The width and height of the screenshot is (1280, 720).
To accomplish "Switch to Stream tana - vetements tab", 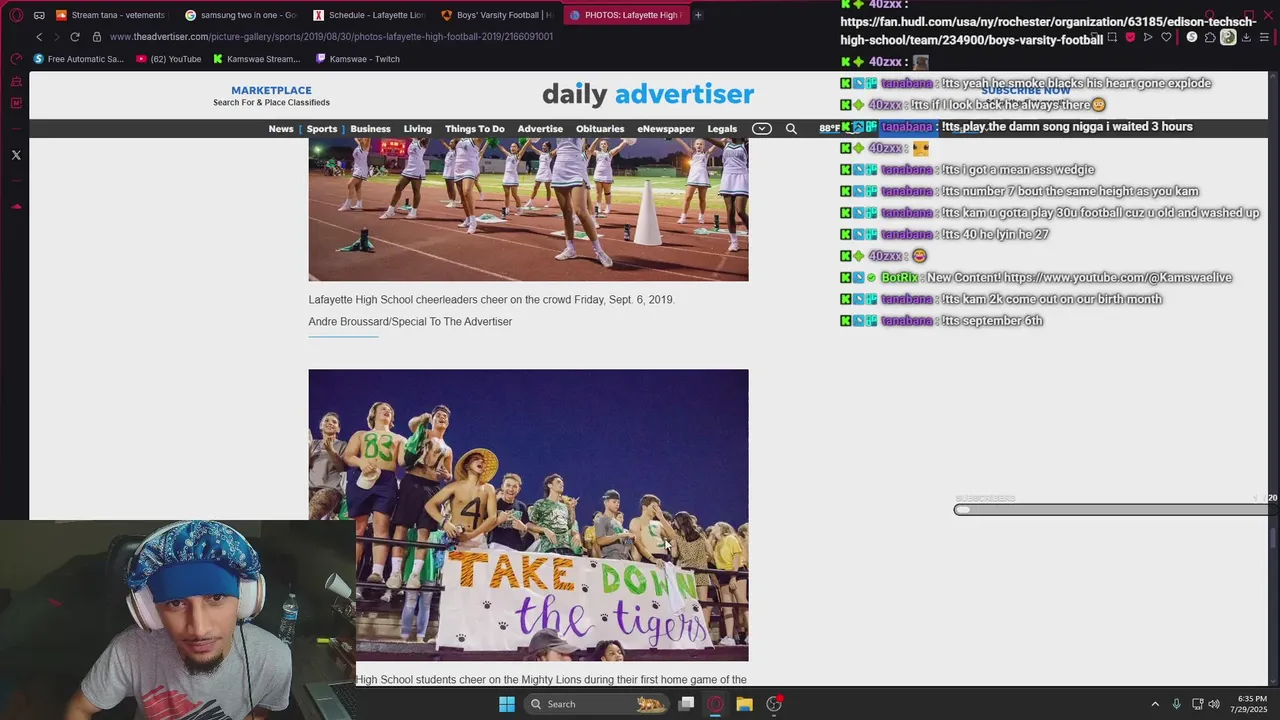I will [110, 15].
